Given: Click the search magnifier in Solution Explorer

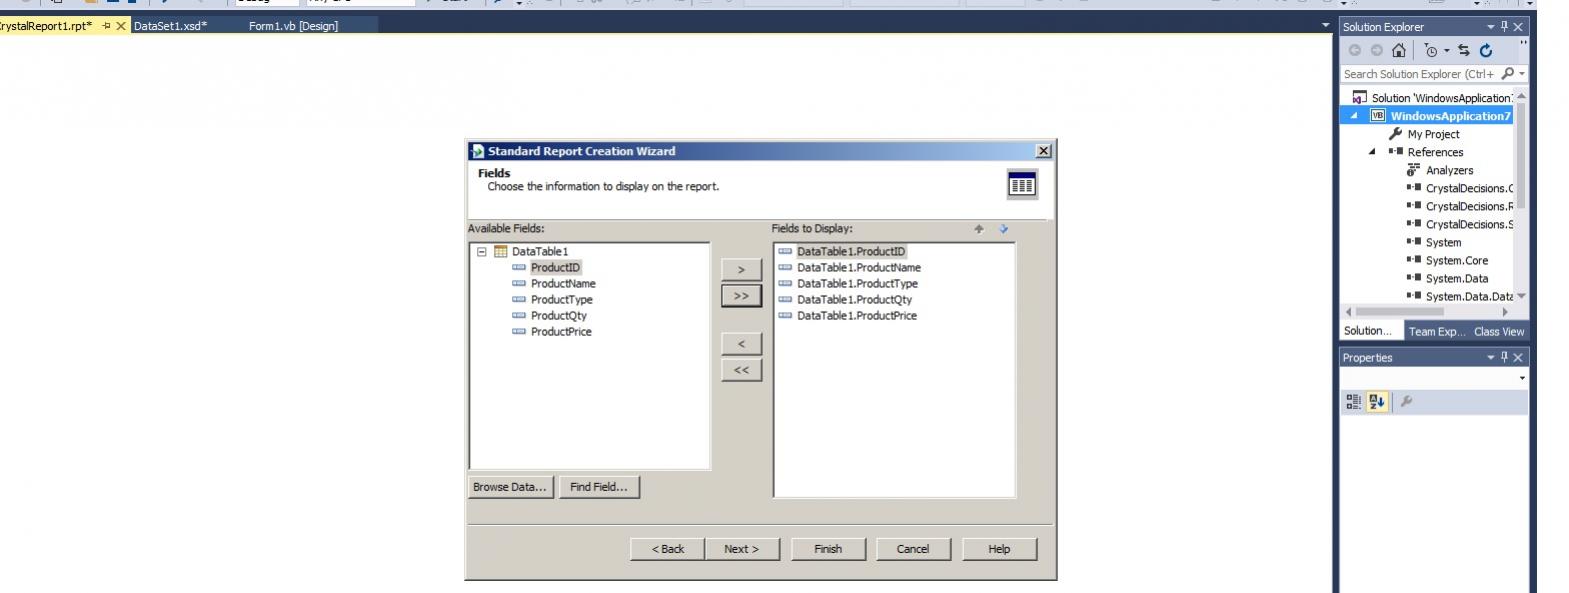Looking at the screenshot, I should [1507, 73].
